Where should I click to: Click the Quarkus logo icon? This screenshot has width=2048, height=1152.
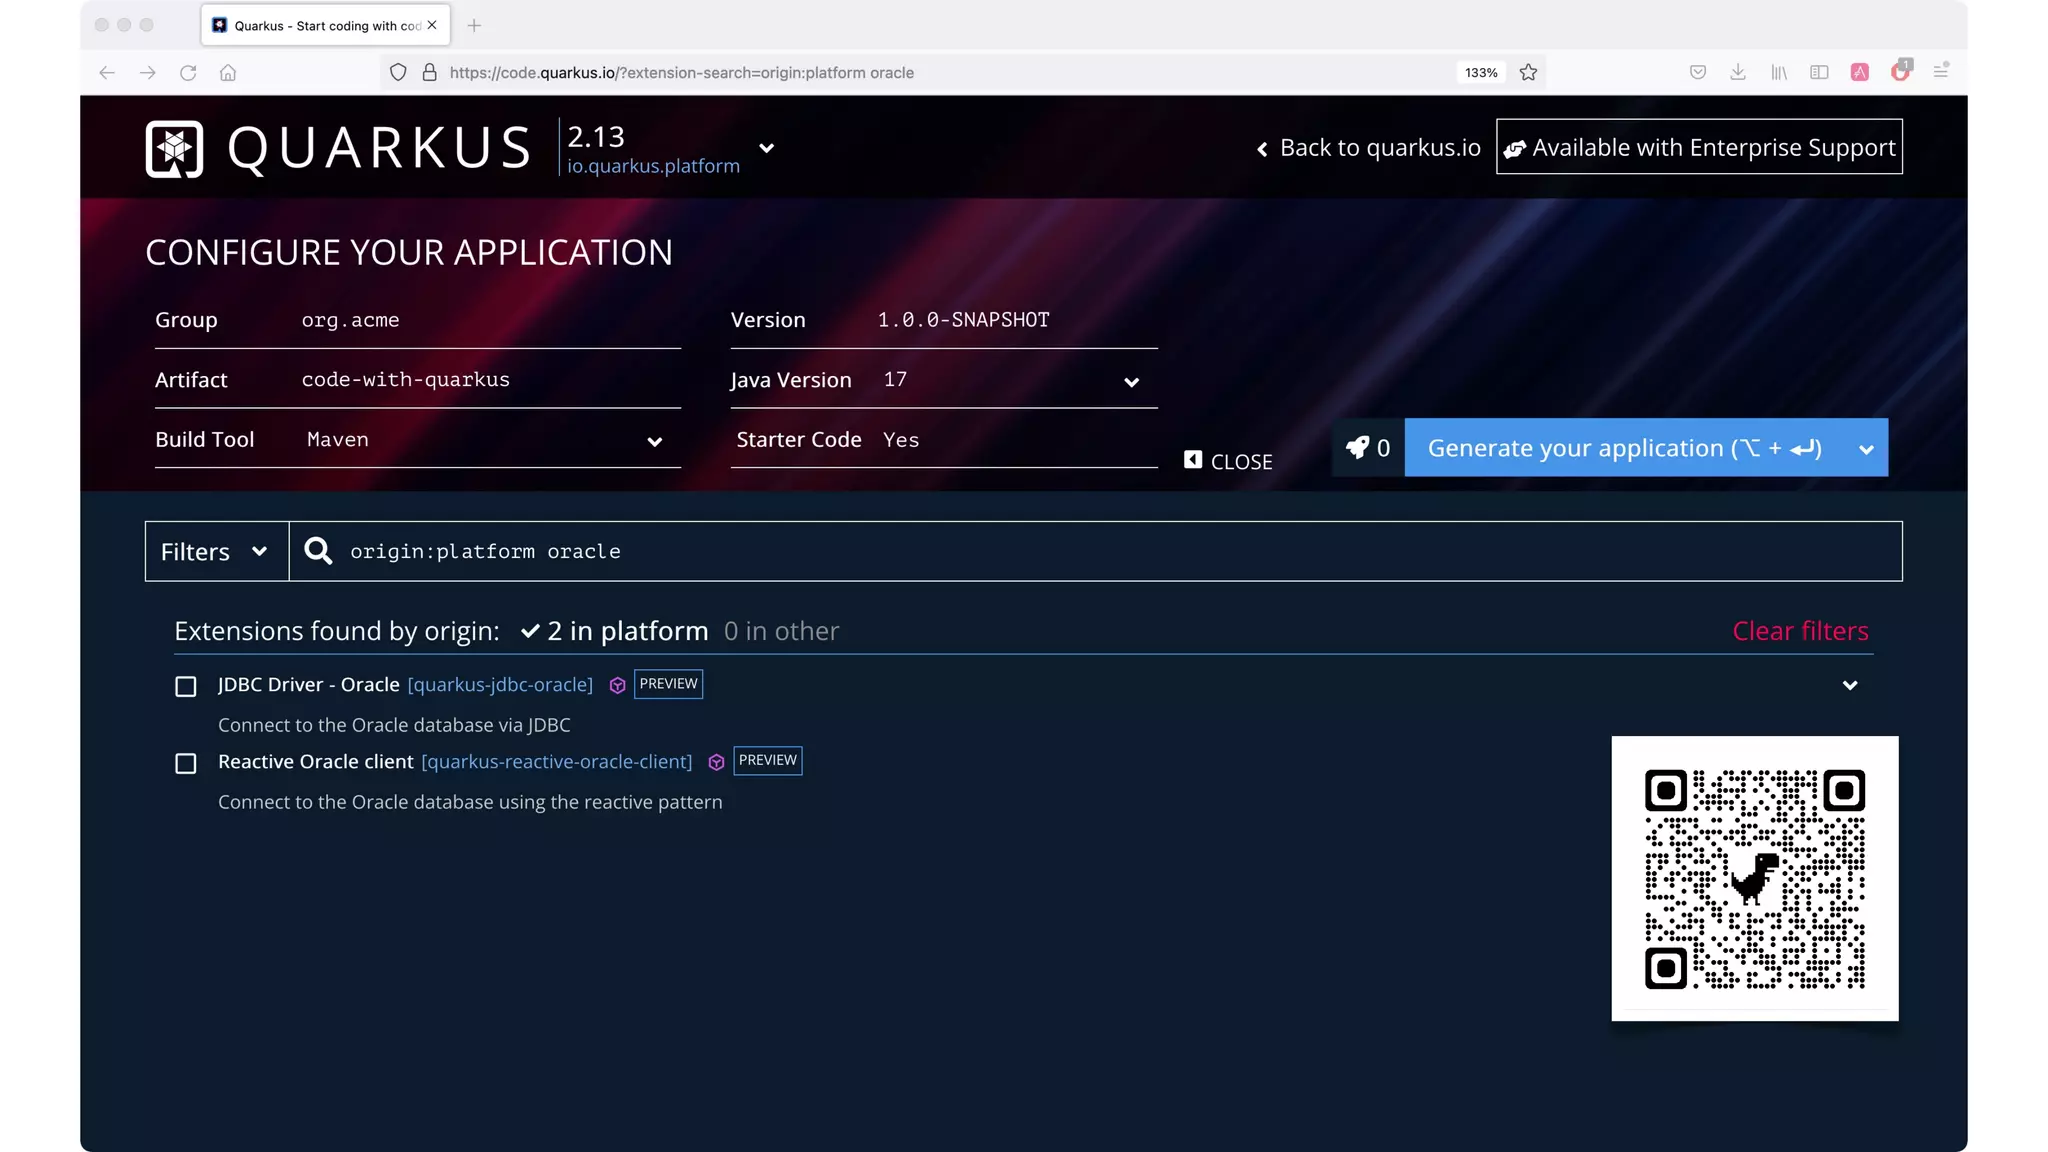(174, 149)
